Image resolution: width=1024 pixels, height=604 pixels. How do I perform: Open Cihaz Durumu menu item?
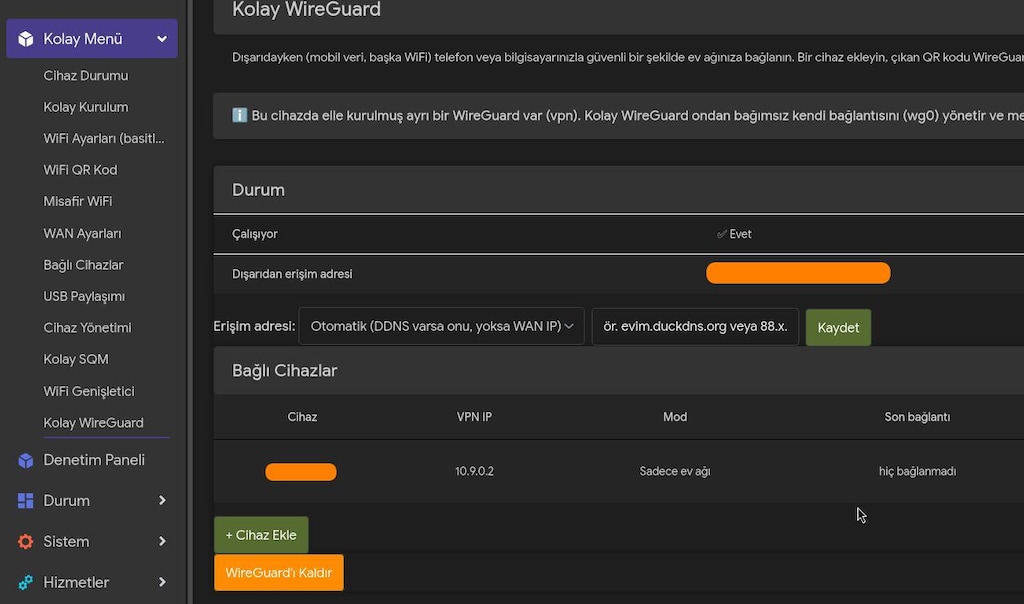tap(86, 76)
